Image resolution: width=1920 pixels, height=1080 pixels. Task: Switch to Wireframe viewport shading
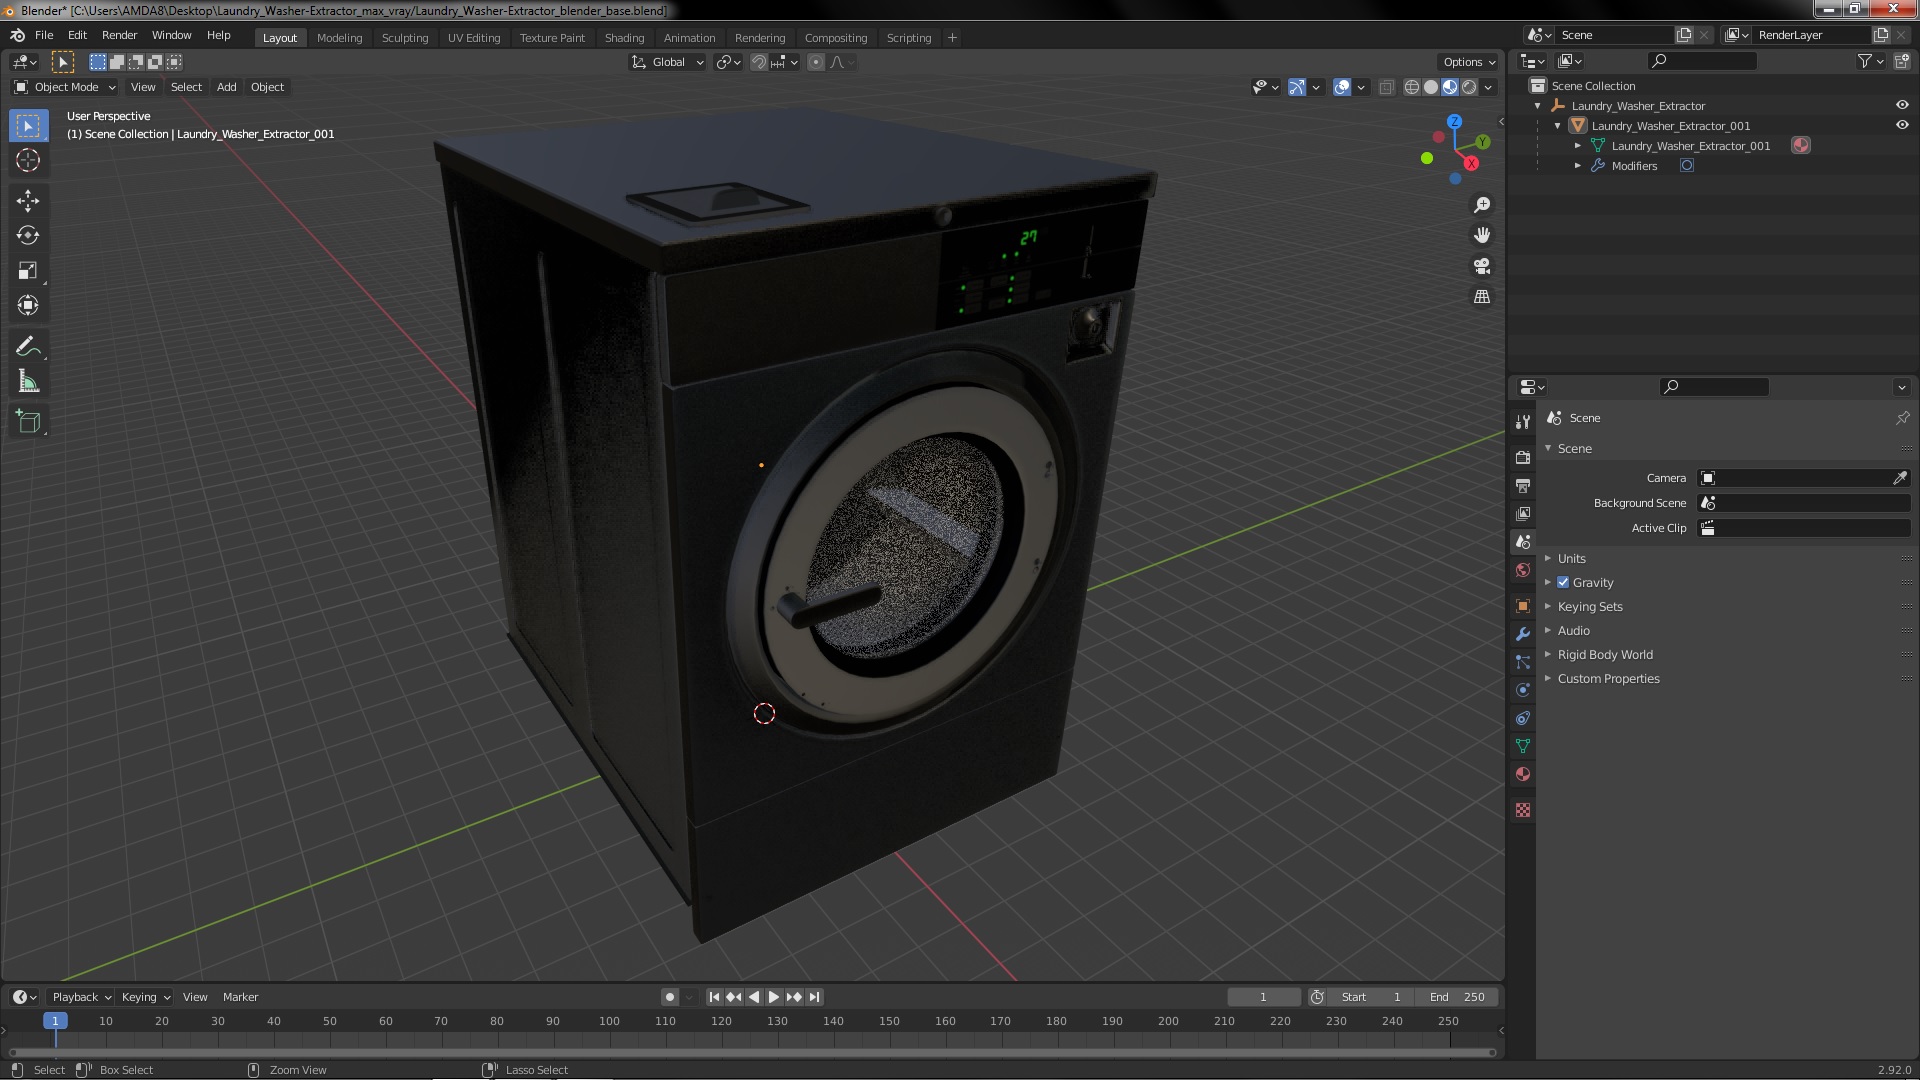click(x=1412, y=88)
